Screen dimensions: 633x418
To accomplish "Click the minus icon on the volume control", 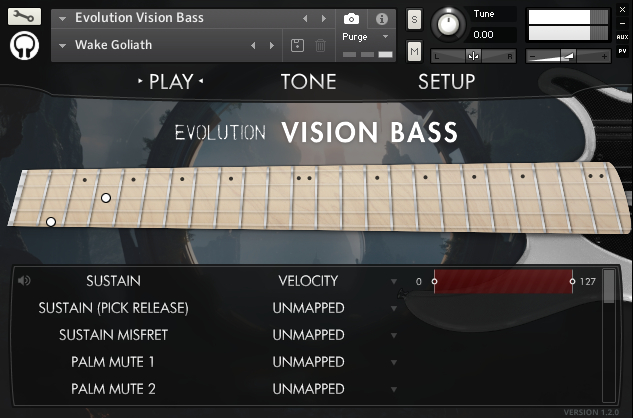I will (x=532, y=57).
